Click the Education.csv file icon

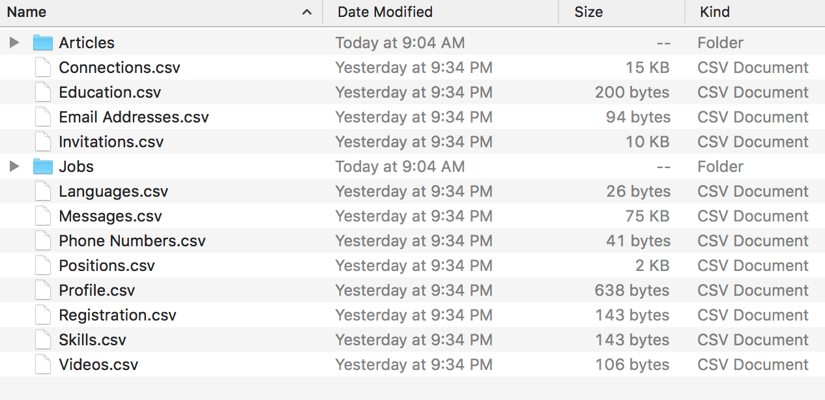43,92
